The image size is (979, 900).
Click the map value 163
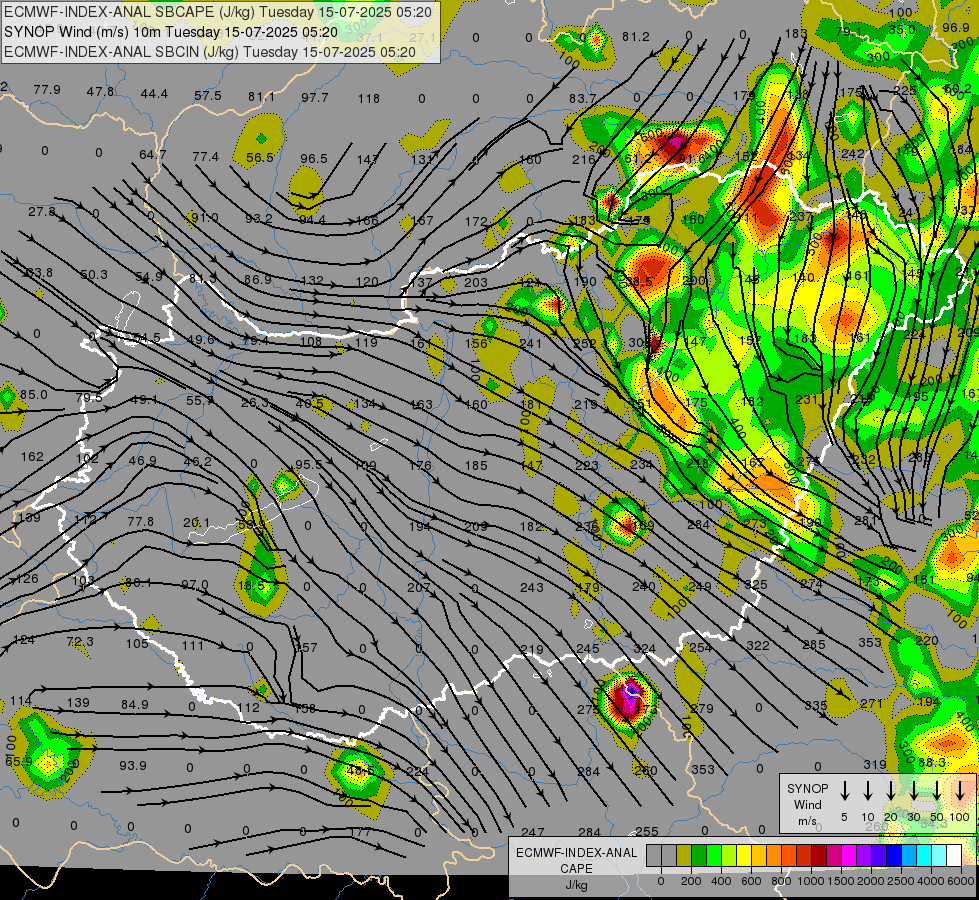[x=421, y=405]
